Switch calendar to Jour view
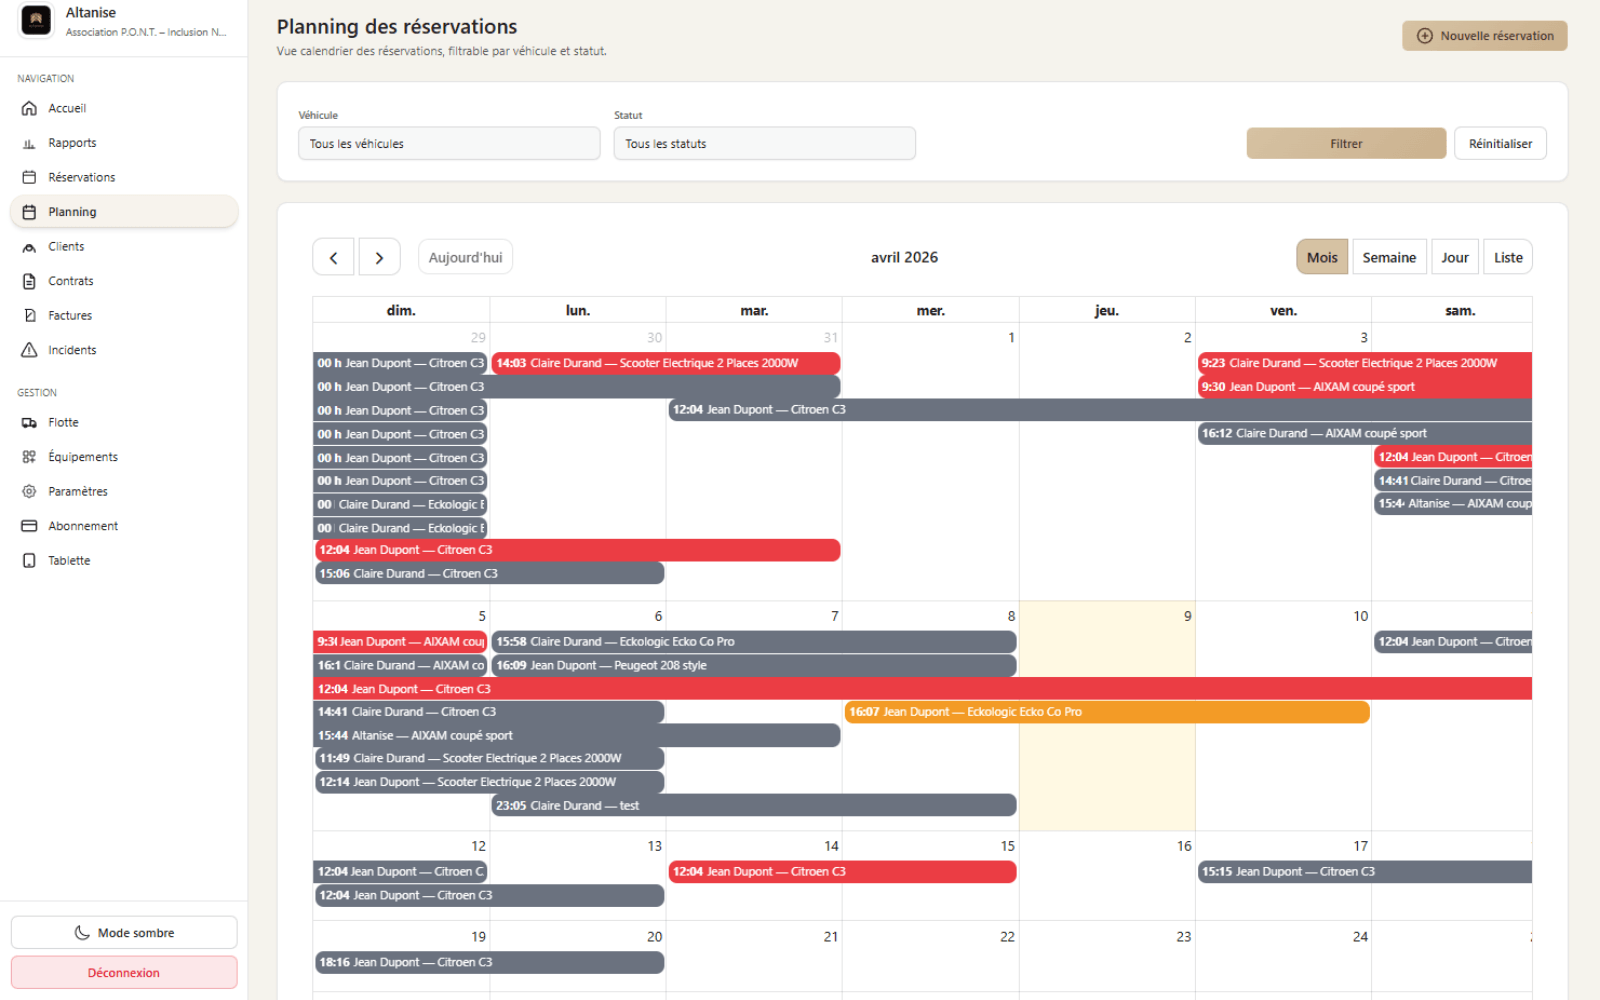Image resolution: width=1600 pixels, height=1000 pixels. click(x=1454, y=258)
